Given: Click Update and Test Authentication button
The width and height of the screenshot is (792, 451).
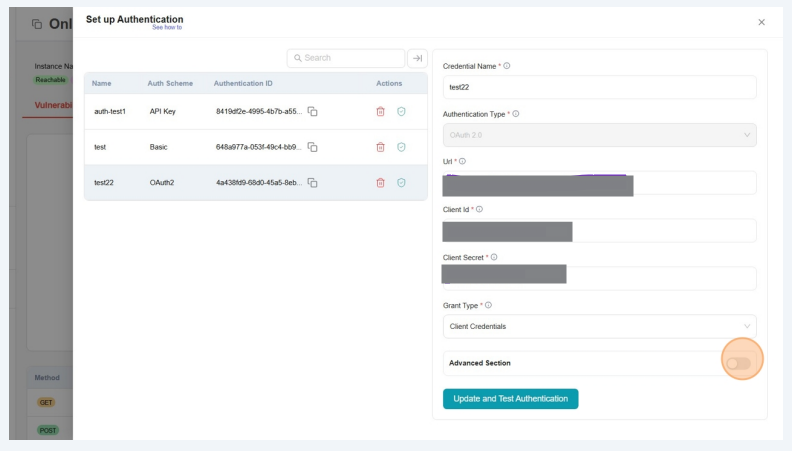Looking at the screenshot, I should [511, 398].
